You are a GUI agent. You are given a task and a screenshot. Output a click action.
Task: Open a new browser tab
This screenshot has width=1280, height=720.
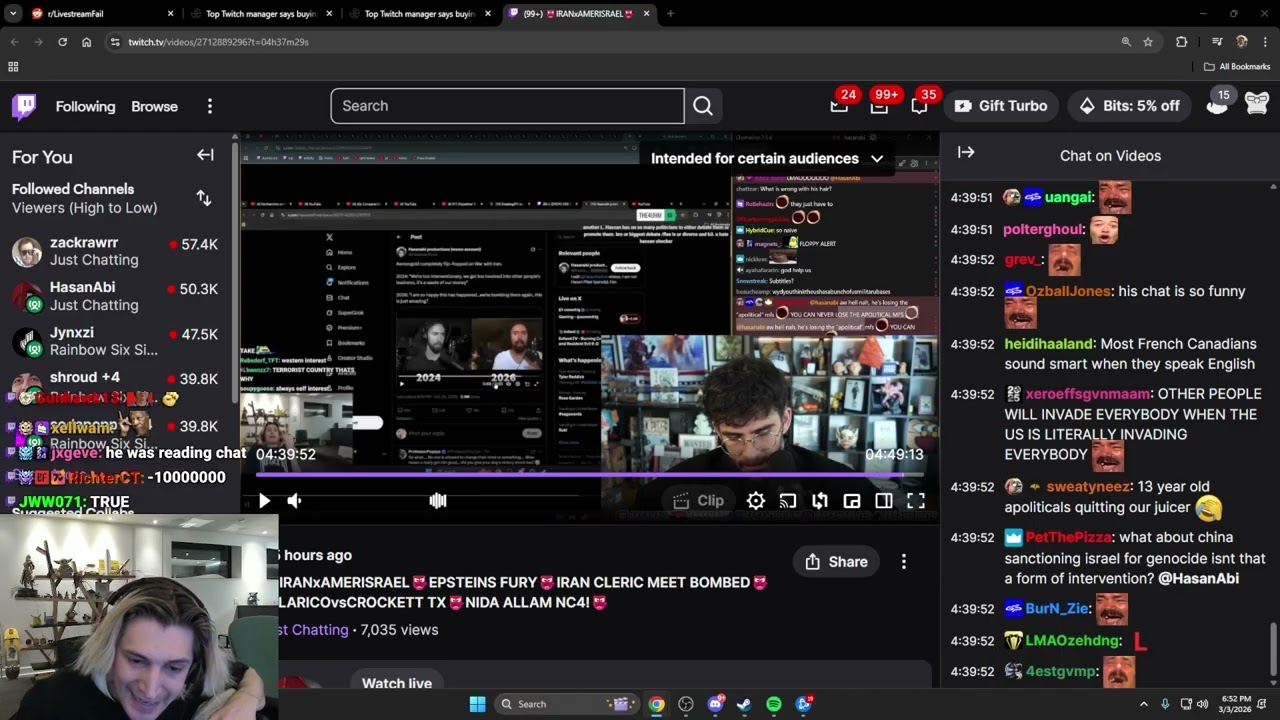[670, 14]
